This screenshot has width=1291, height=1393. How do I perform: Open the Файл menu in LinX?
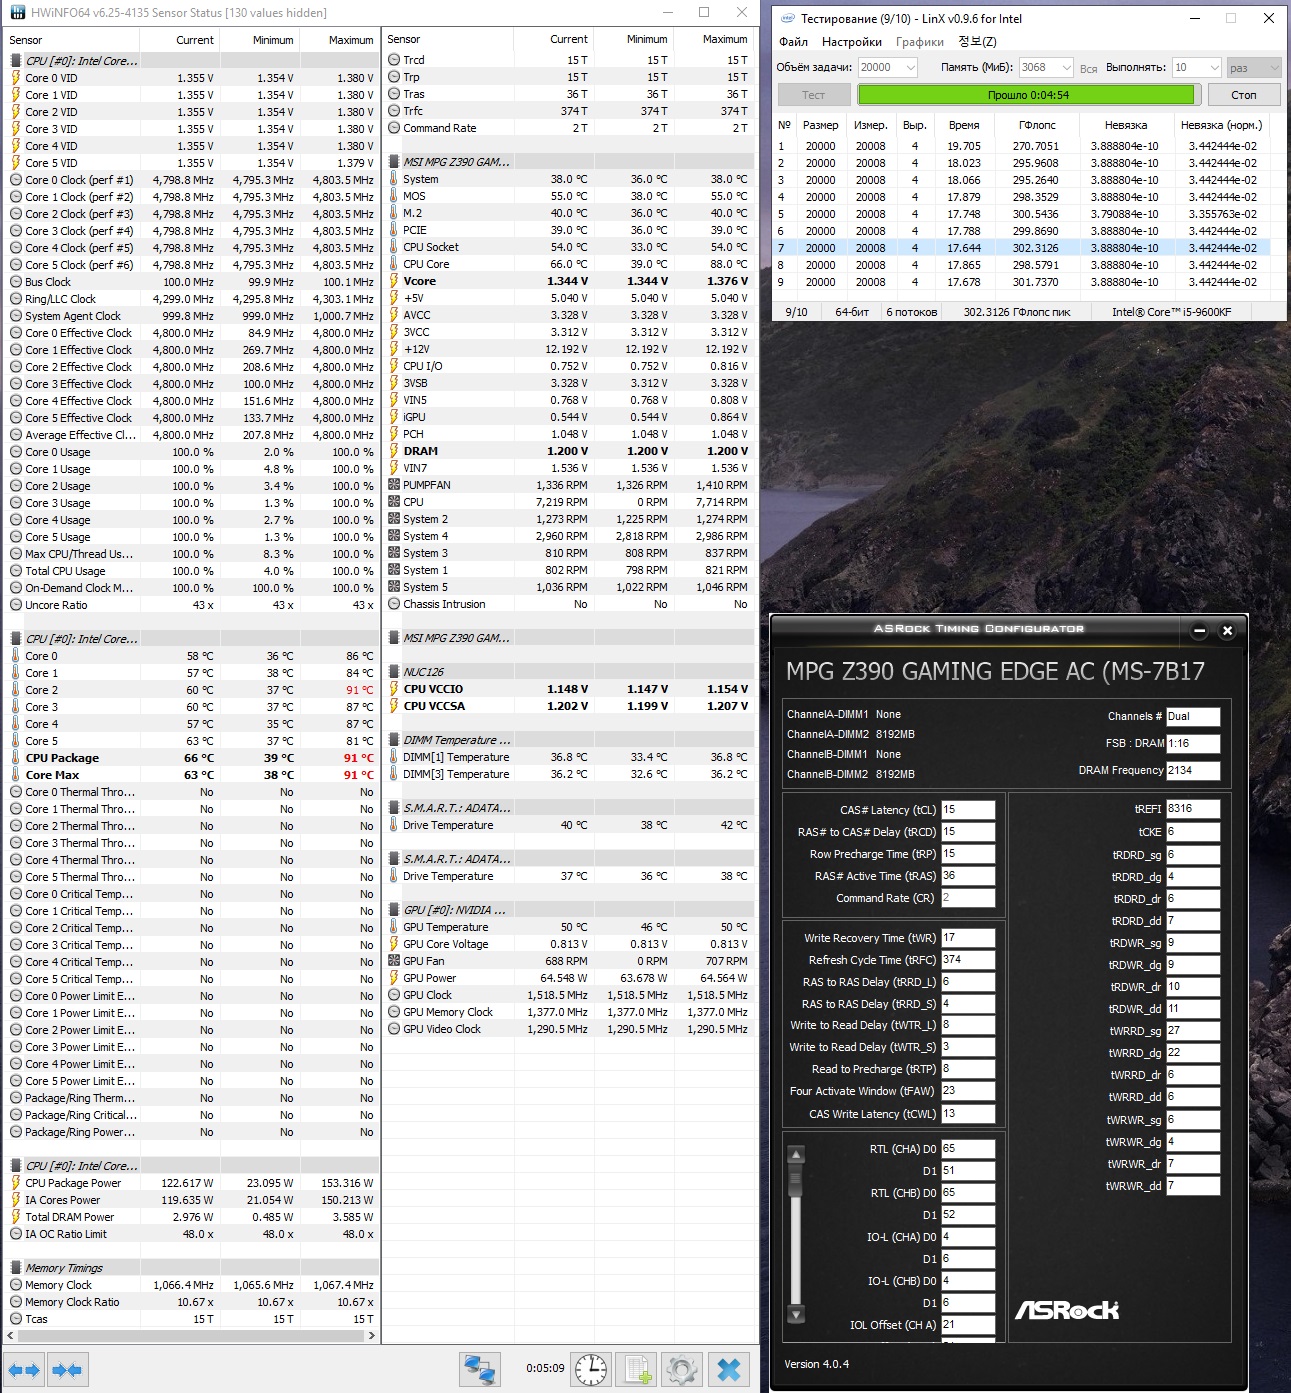point(793,42)
